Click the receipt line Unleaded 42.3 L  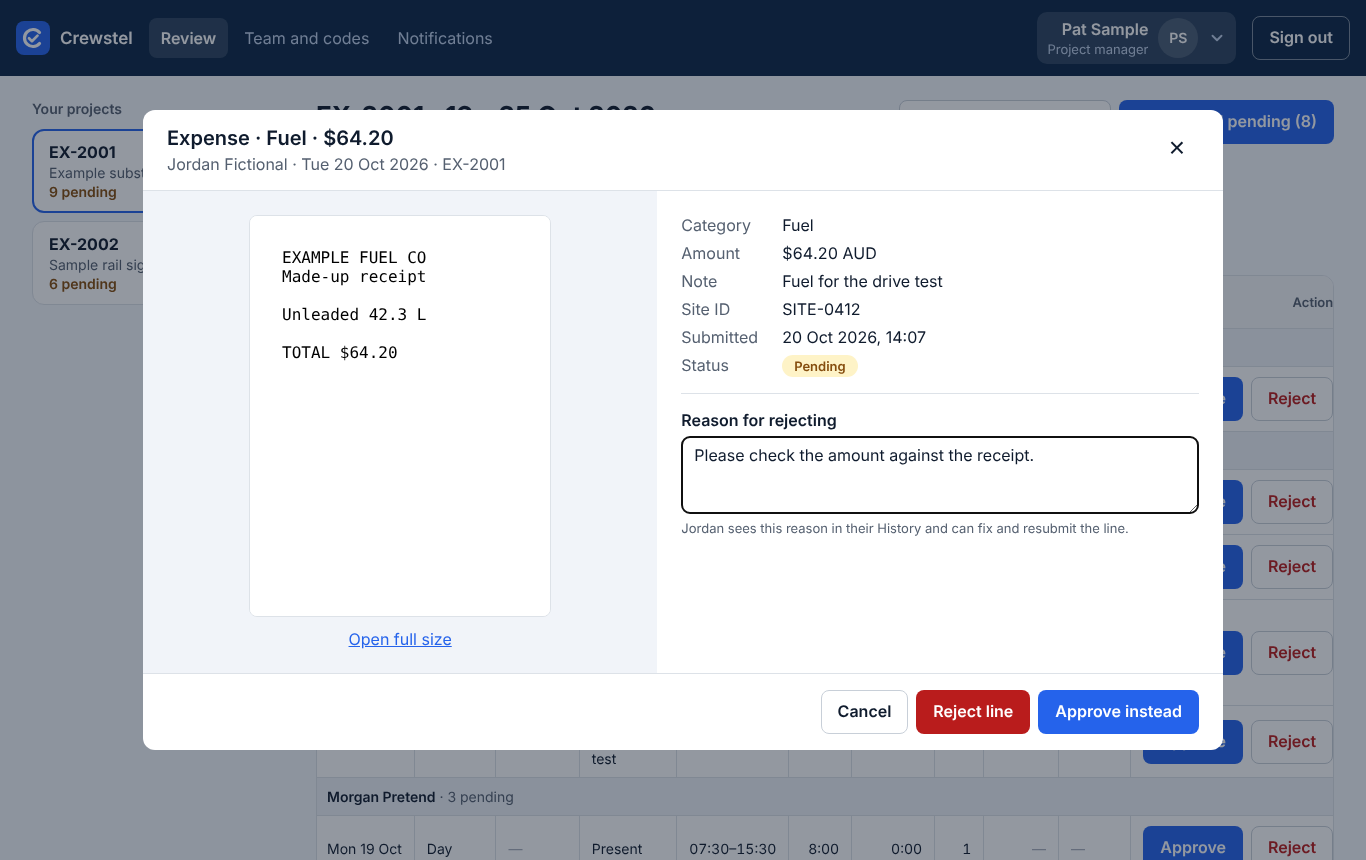click(x=354, y=315)
